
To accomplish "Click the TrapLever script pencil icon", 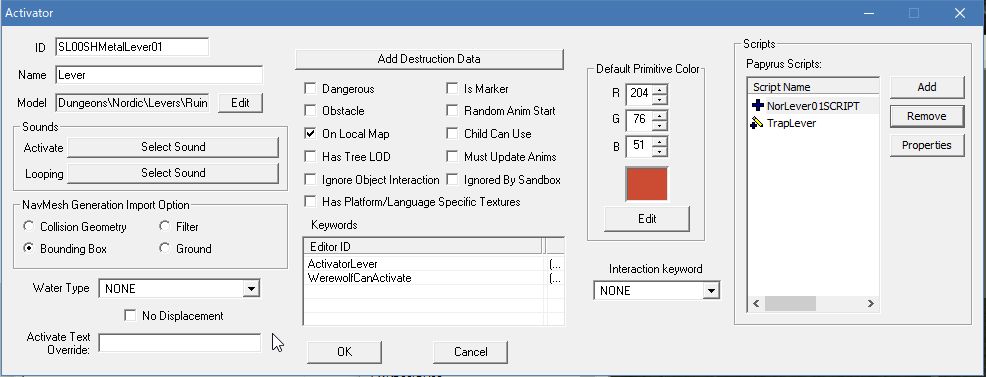I will click(x=757, y=123).
